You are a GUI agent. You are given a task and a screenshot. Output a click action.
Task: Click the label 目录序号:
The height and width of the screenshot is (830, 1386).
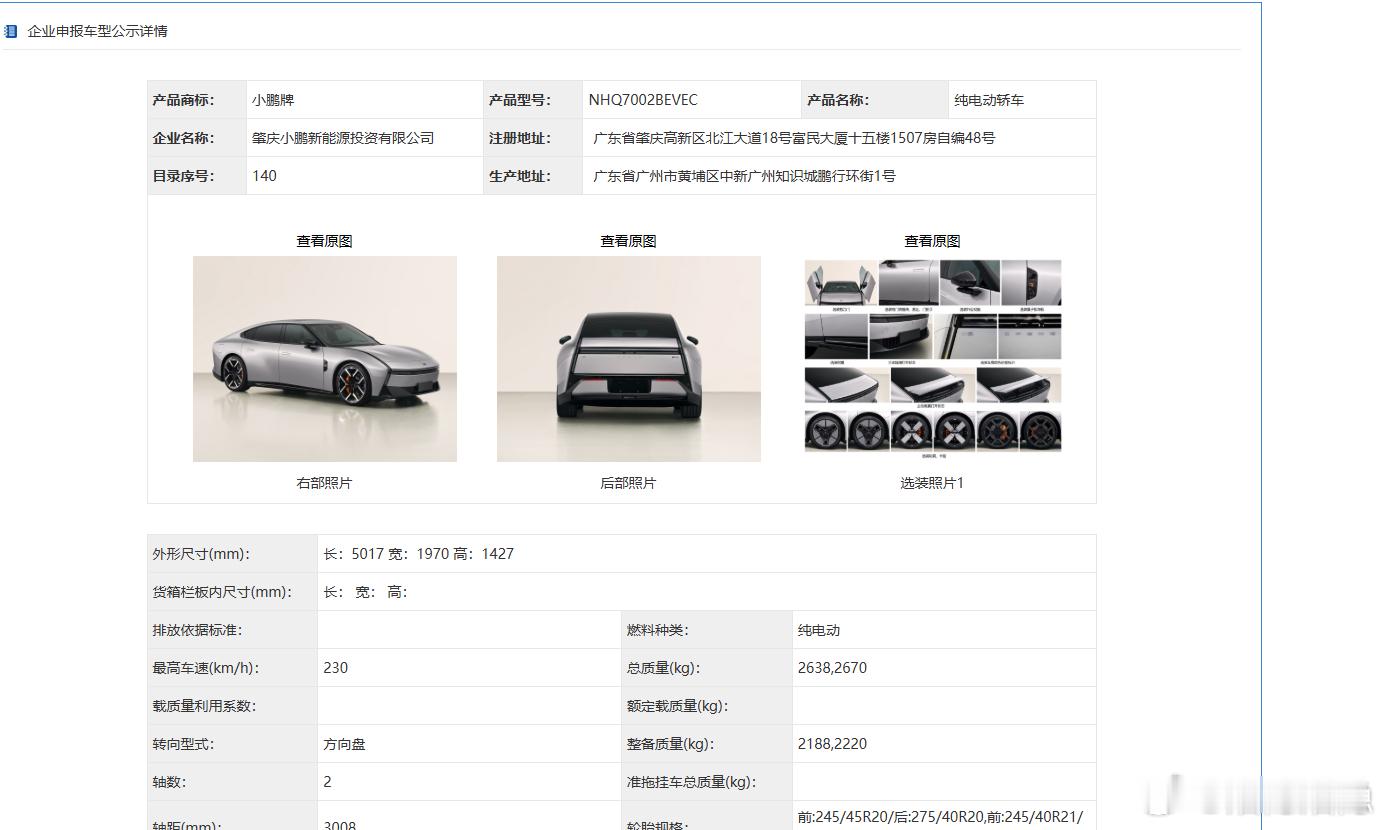point(184,176)
